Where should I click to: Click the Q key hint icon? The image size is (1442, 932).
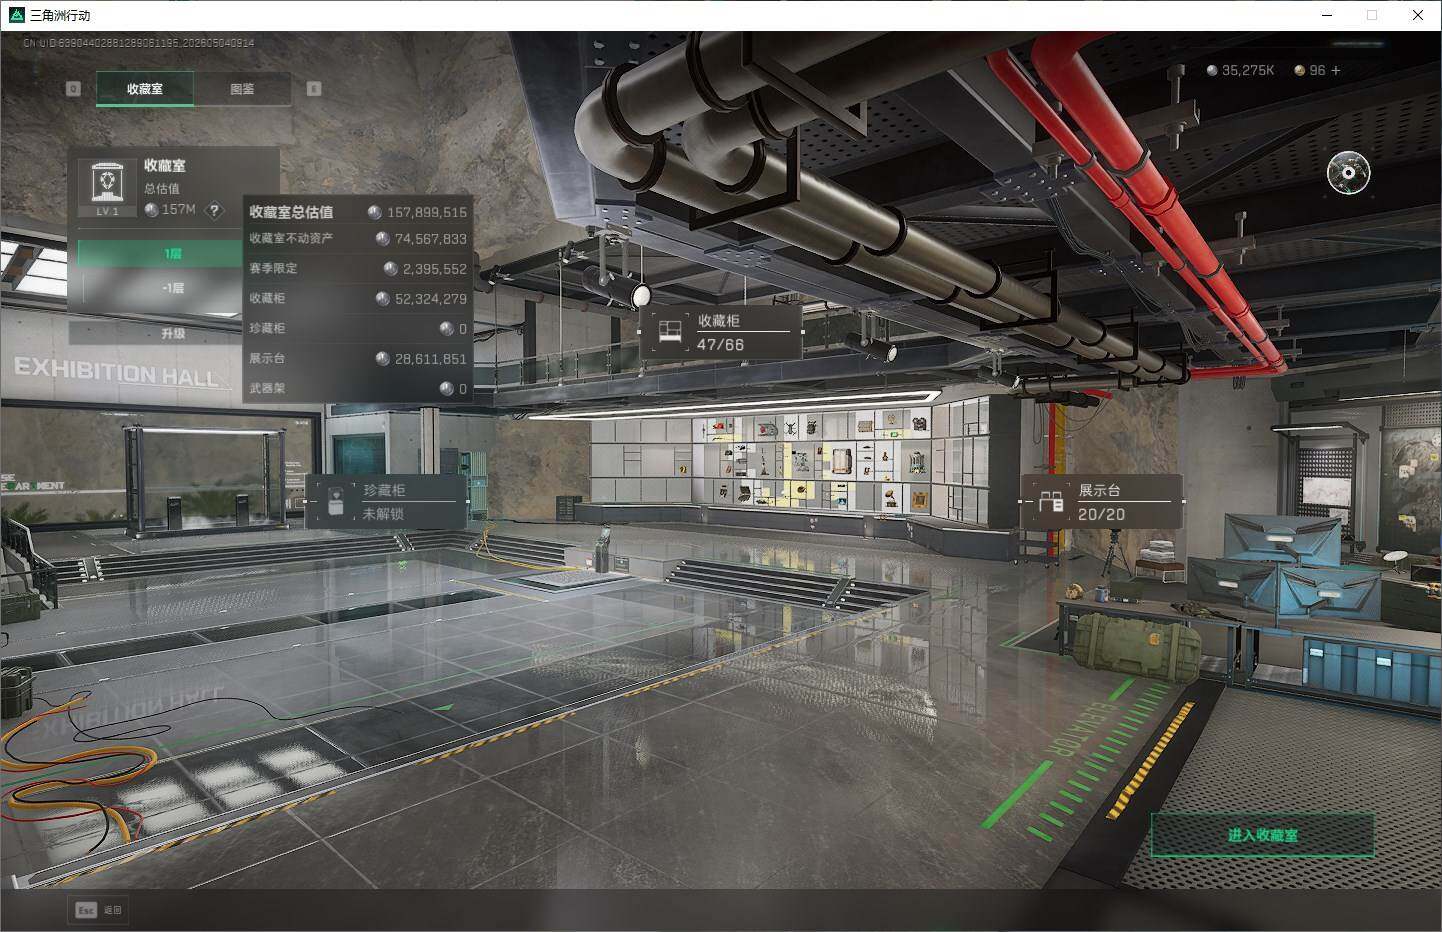pos(73,89)
